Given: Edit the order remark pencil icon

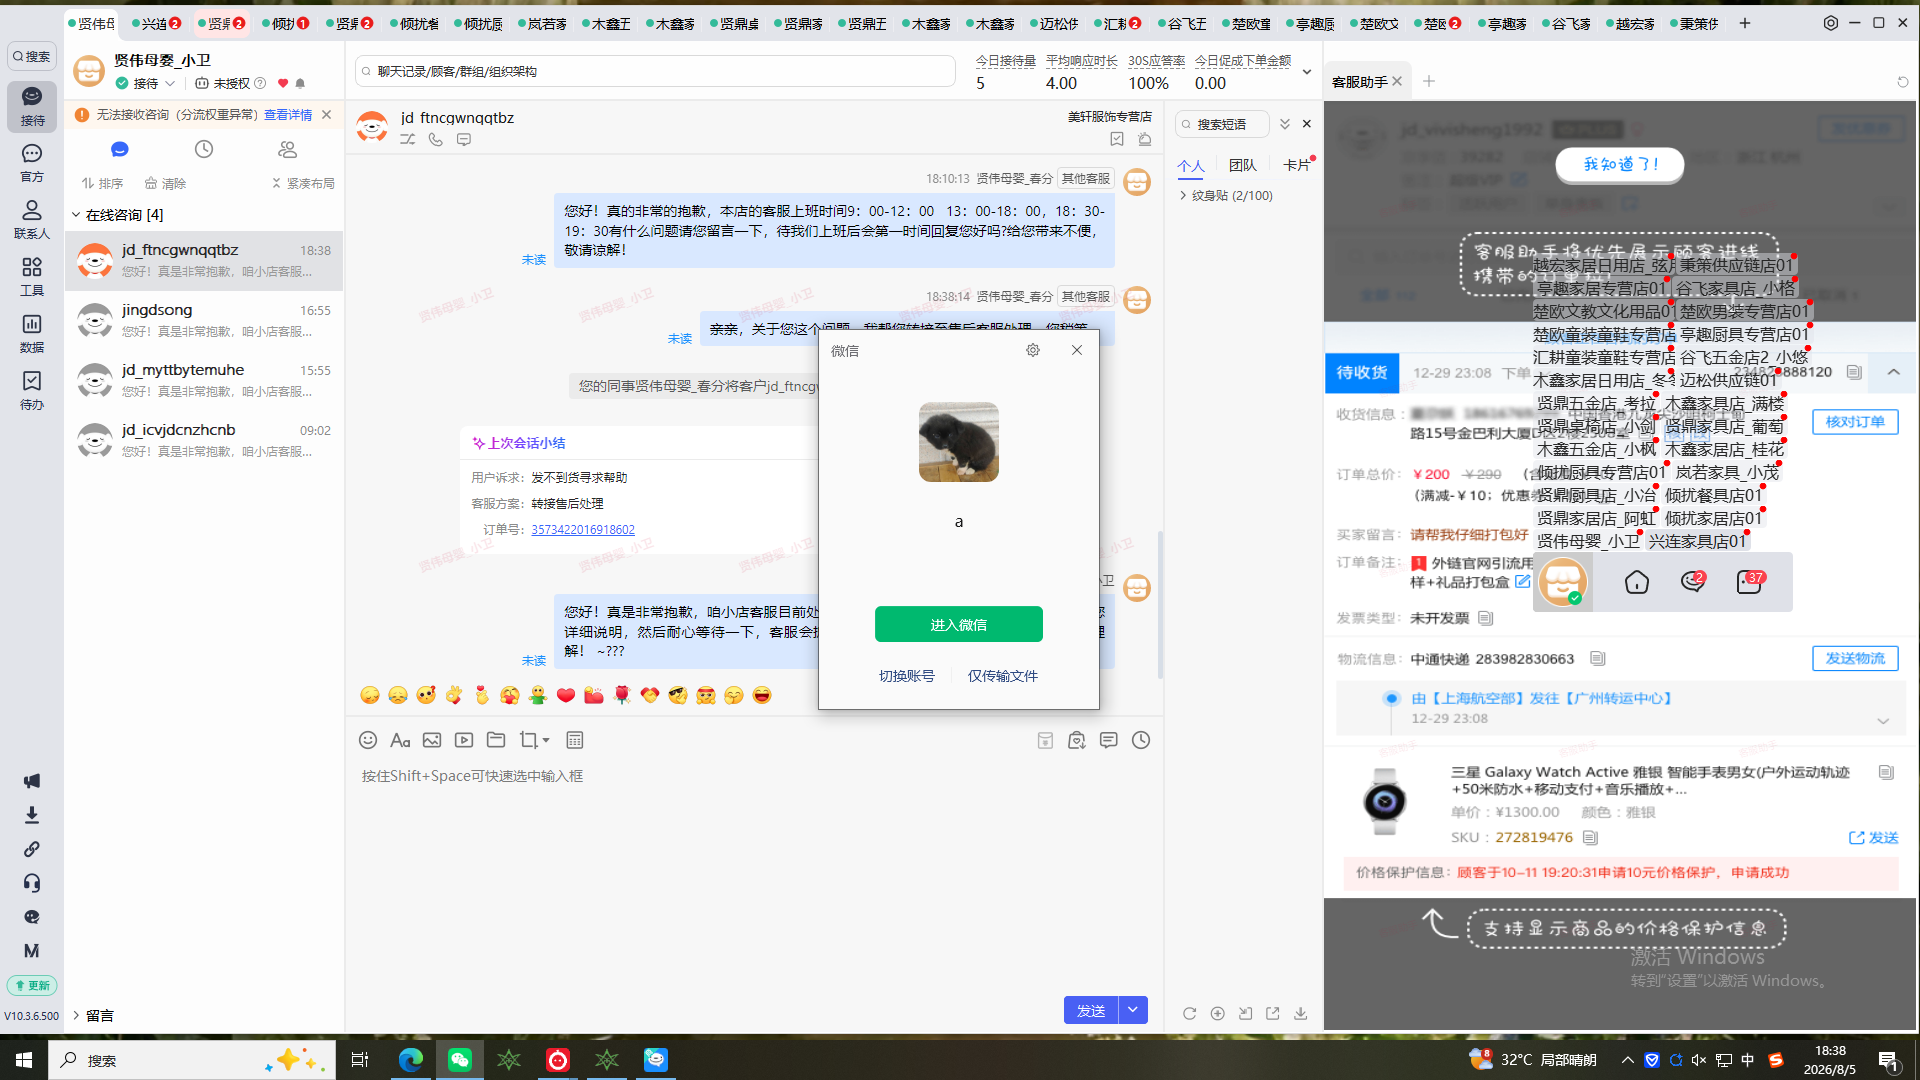Looking at the screenshot, I should (x=1522, y=582).
